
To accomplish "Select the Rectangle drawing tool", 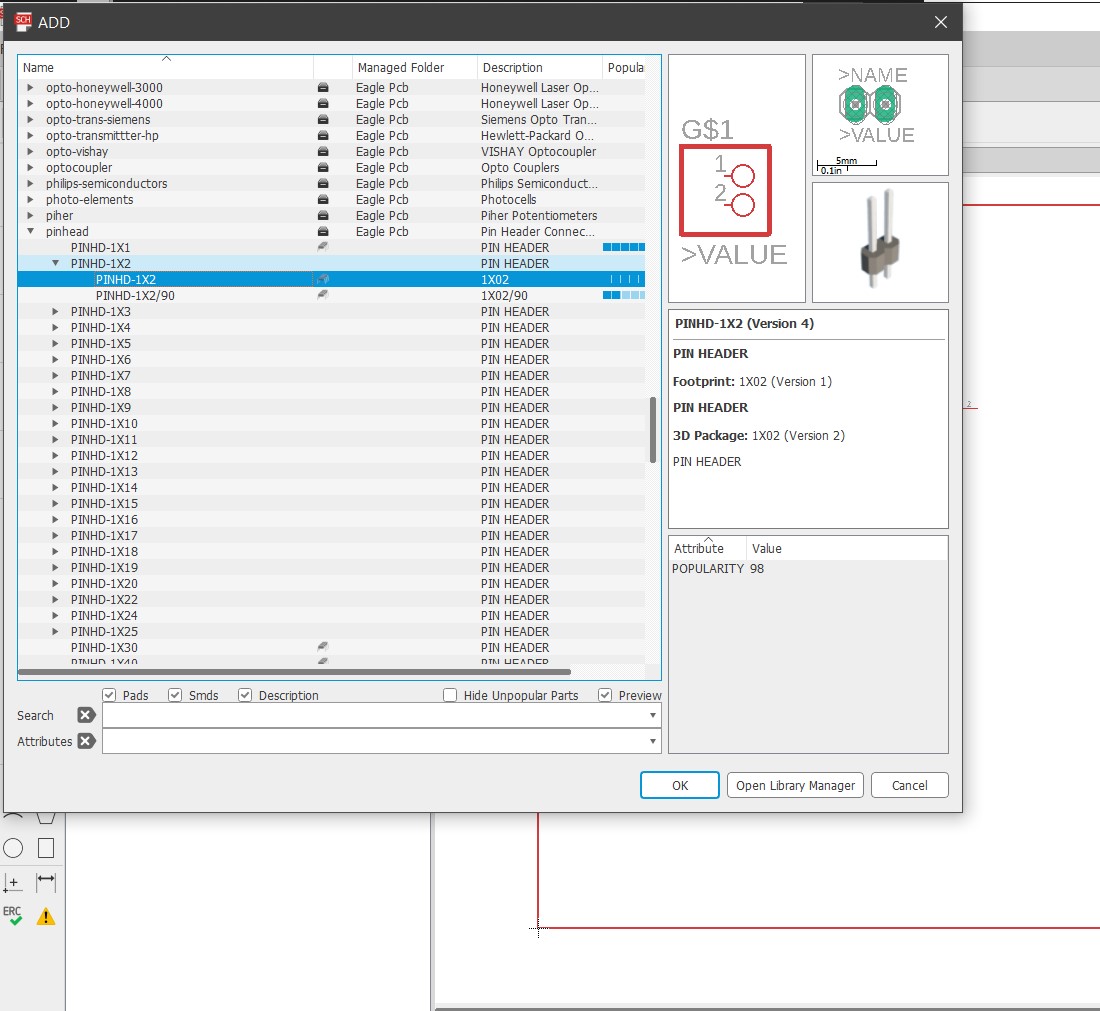I will (x=46, y=848).
